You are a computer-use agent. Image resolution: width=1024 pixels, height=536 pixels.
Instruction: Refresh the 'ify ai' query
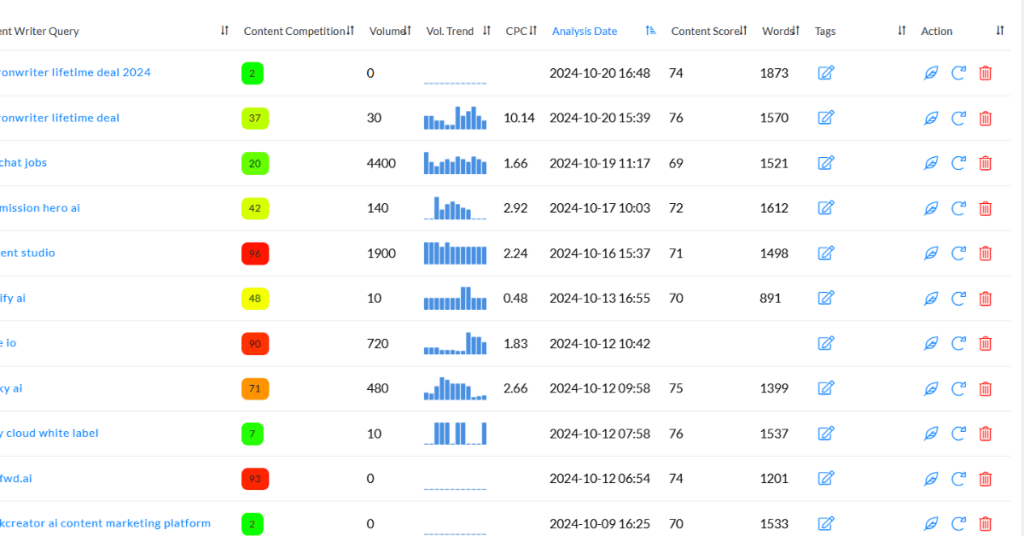click(x=958, y=298)
